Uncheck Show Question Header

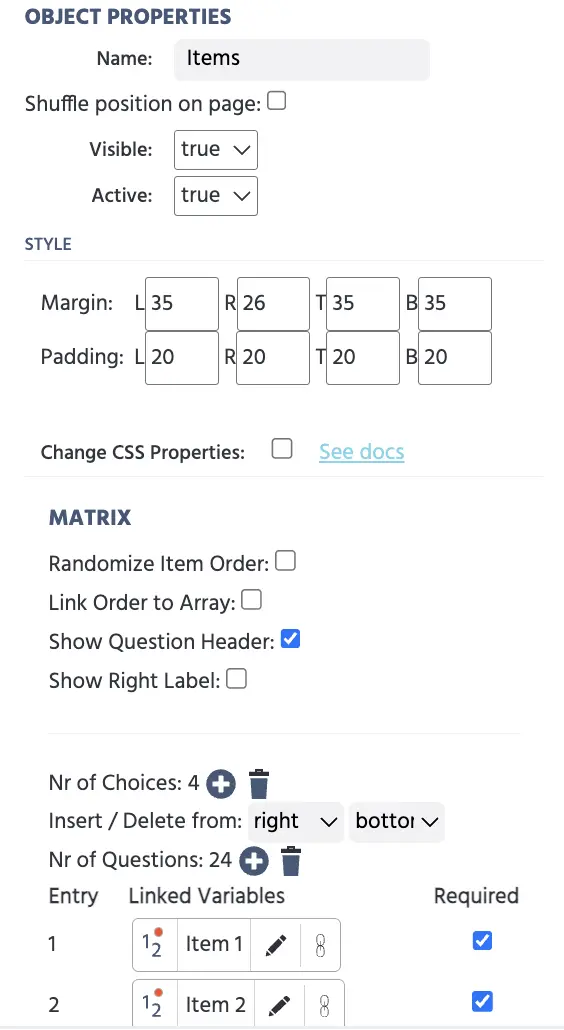pyautogui.click(x=290, y=639)
